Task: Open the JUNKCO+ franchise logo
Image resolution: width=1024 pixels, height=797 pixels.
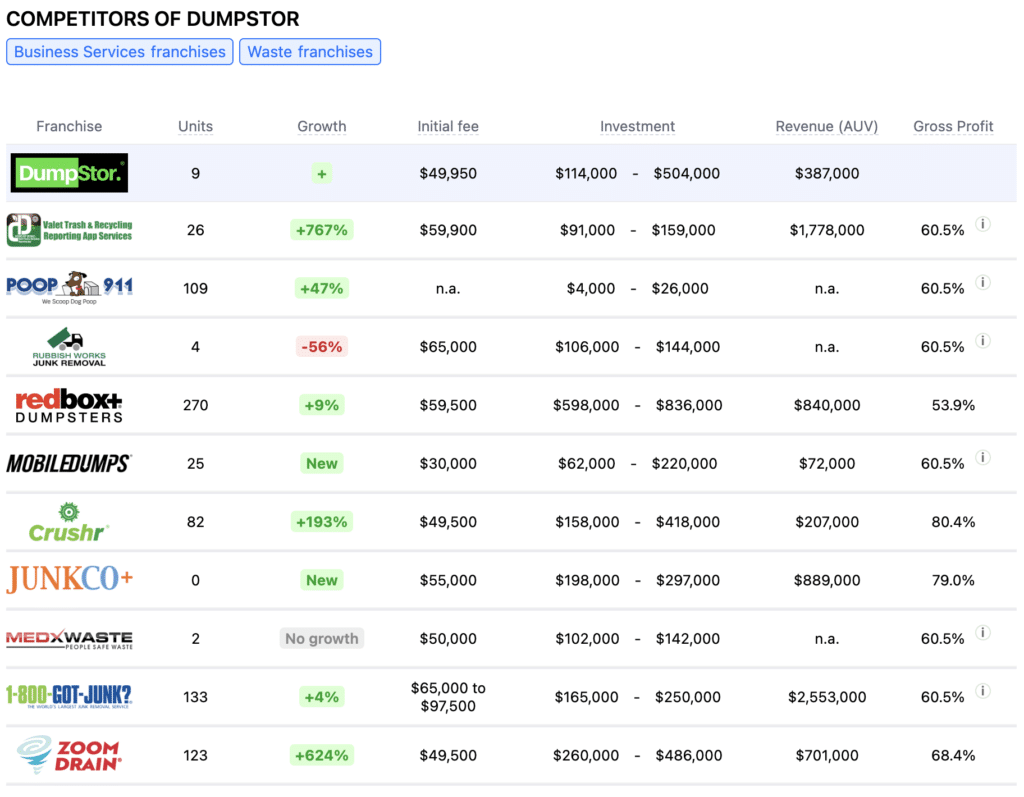Action: click(69, 579)
